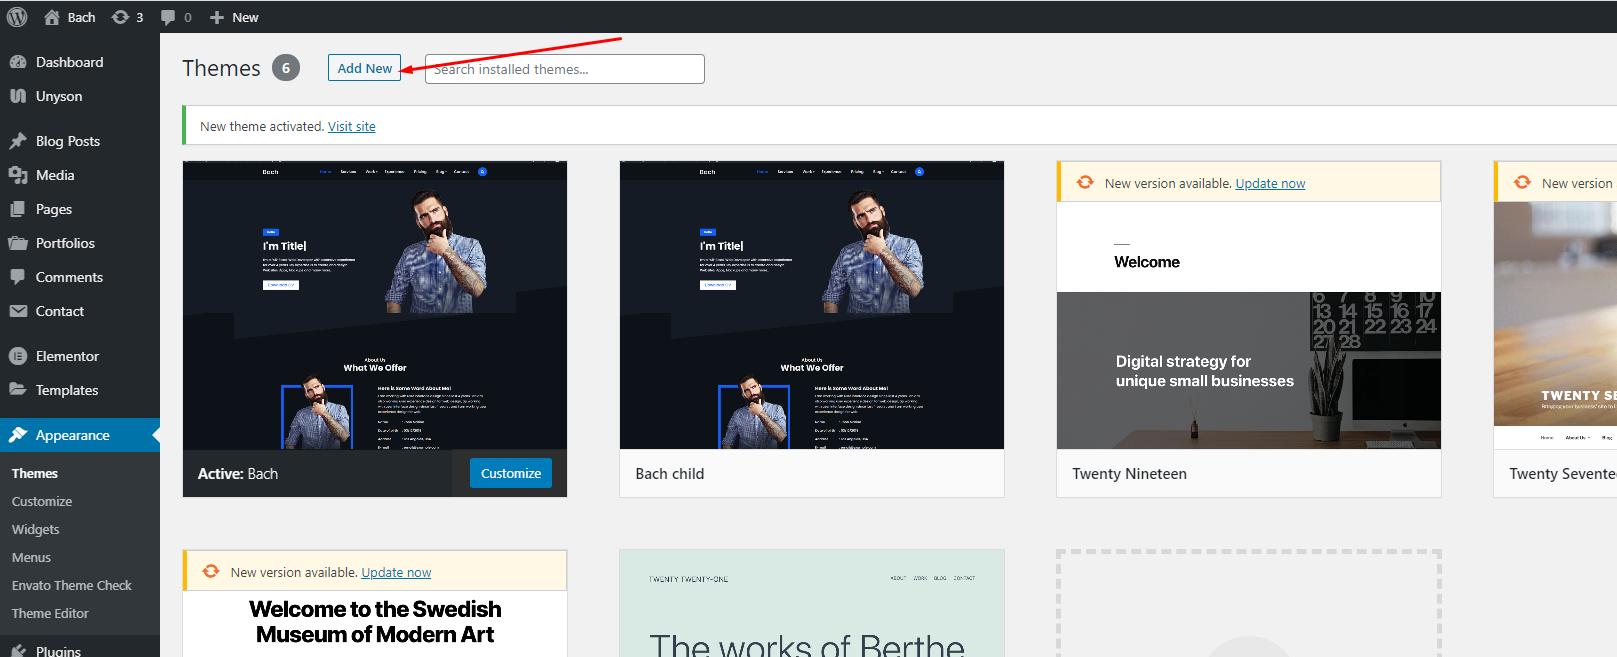The width and height of the screenshot is (1617, 657).
Task: Click the Dashboard gauge icon
Action: click(x=18, y=62)
